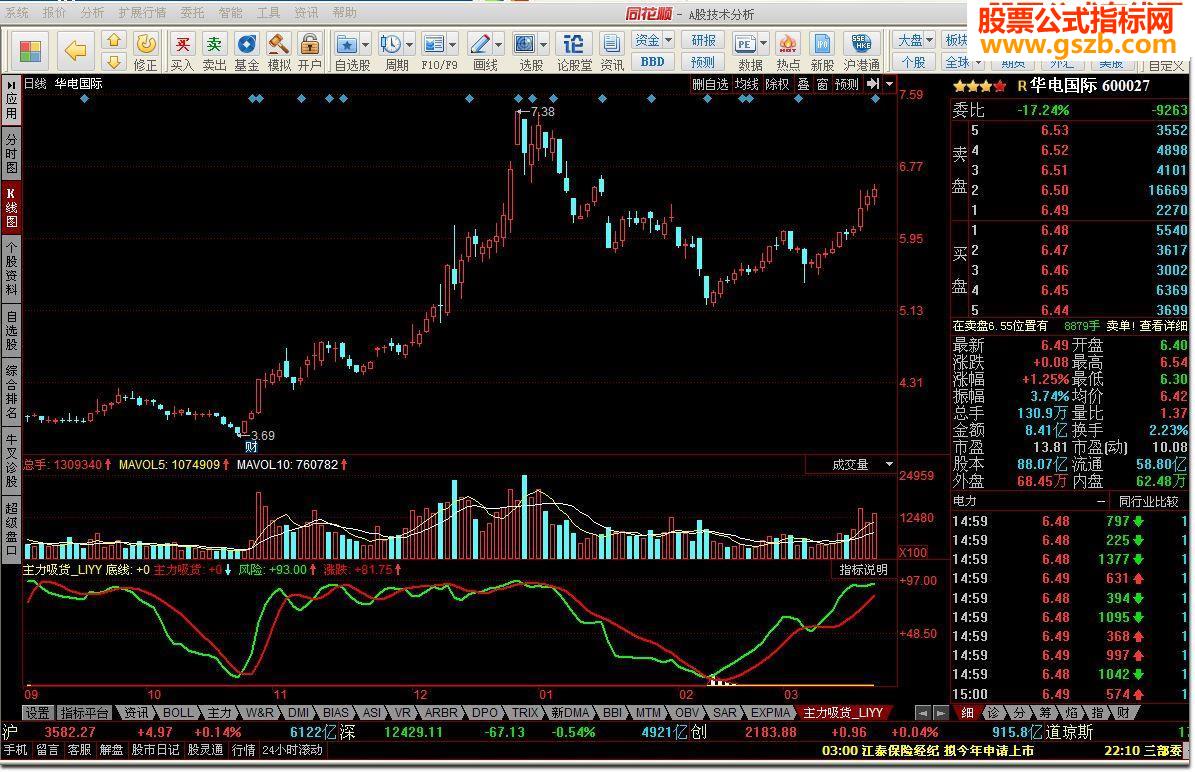The image size is (1195, 772).
Task: Click the colorful home grid icon
Action: pos(30,52)
